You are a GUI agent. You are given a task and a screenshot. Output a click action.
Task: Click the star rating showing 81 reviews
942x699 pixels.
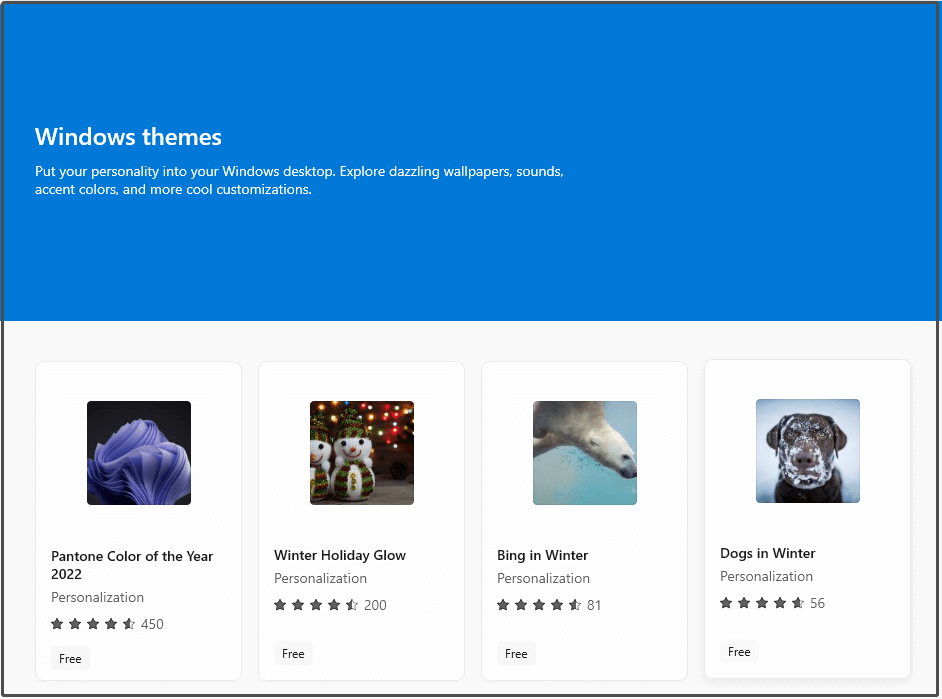point(549,605)
